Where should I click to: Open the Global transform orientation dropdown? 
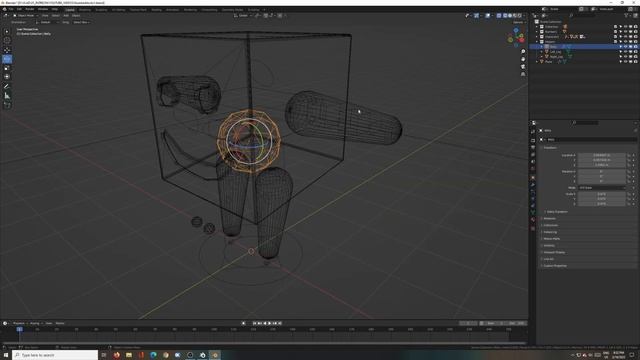pos(243,16)
